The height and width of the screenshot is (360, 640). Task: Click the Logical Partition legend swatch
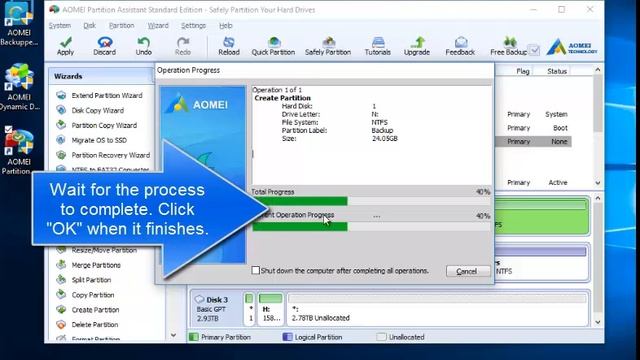pyautogui.click(x=287, y=337)
